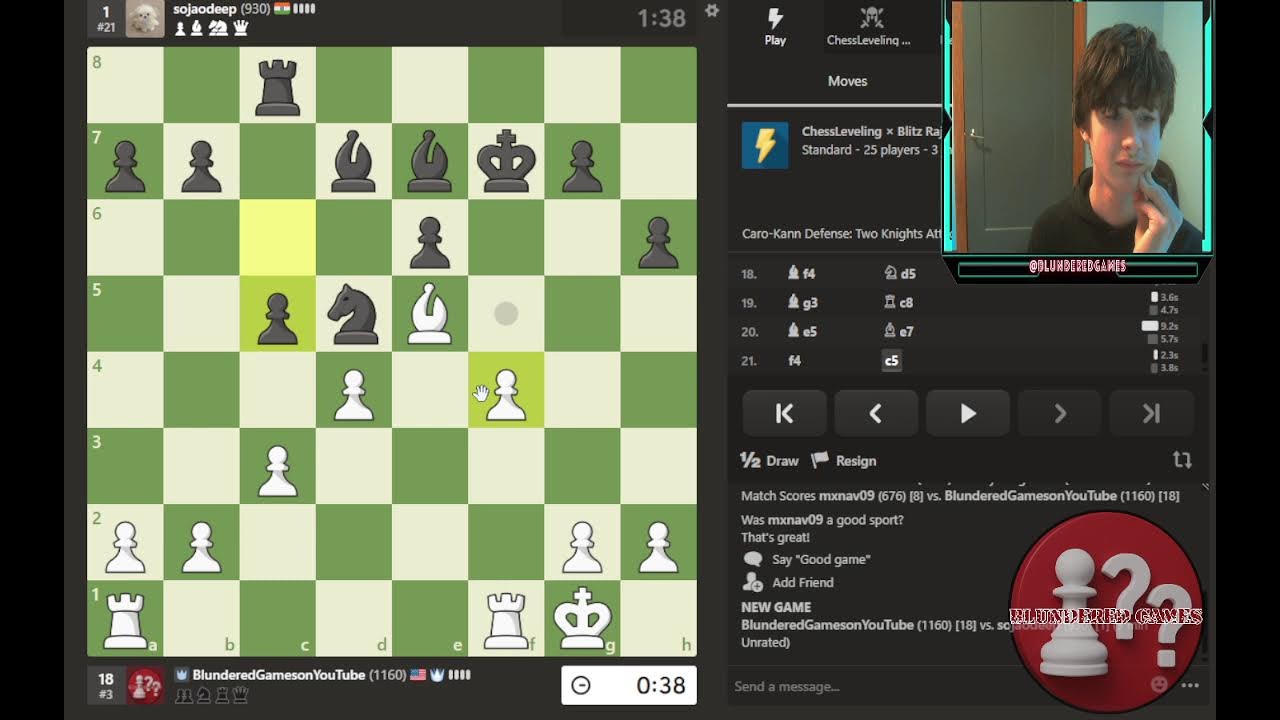Select move 19 rook c8
The image size is (1280, 720).
coord(899,302)
